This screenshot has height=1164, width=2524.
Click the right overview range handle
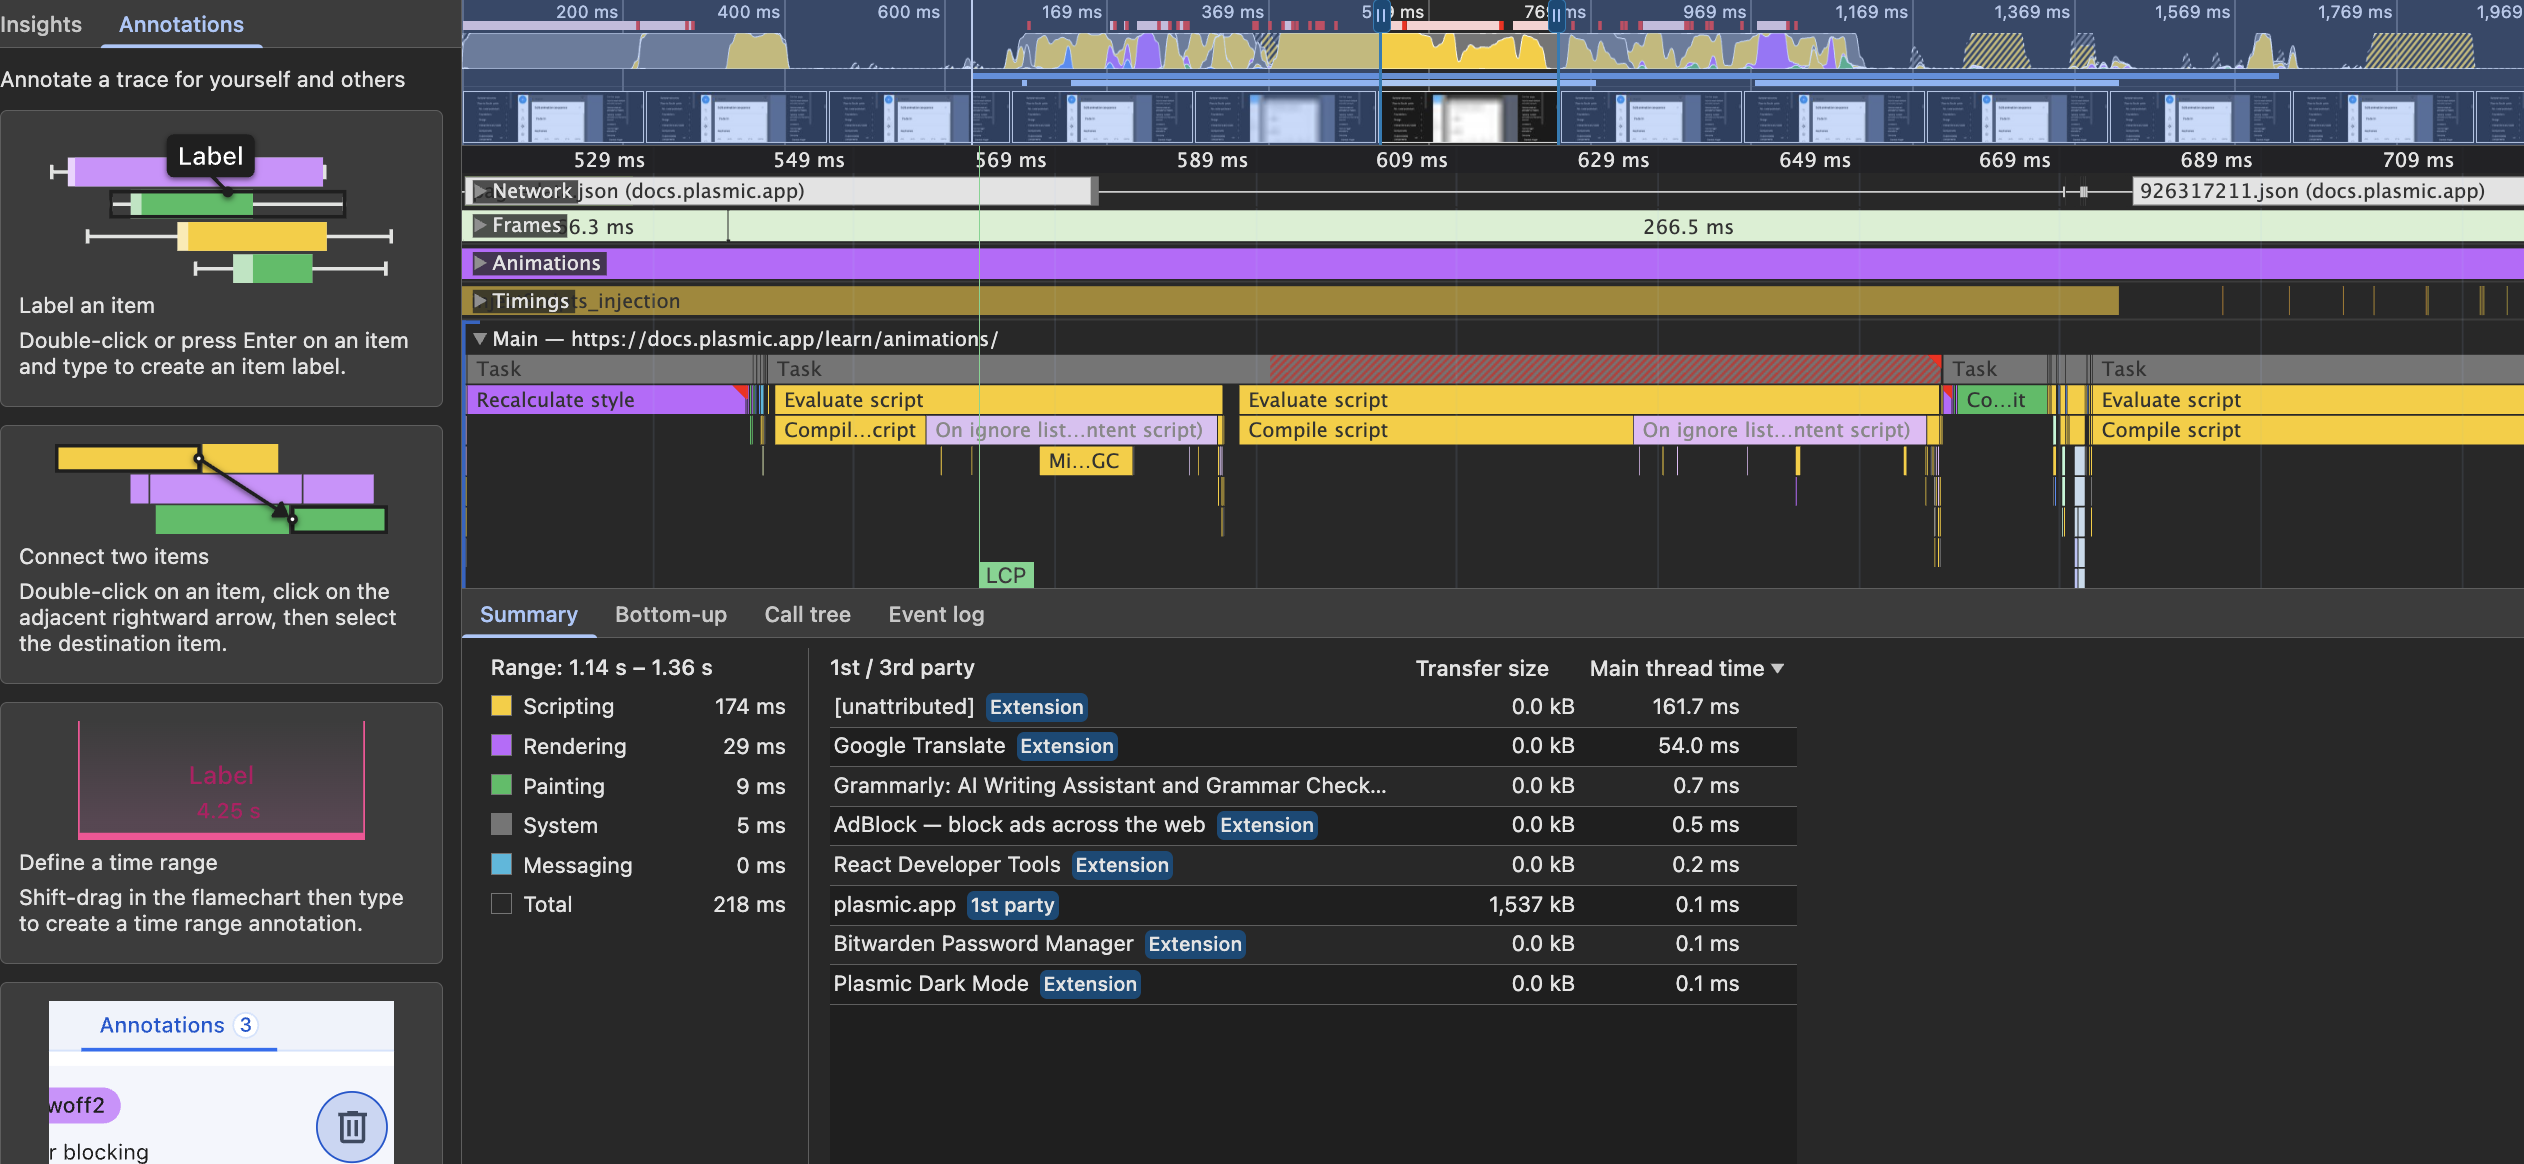point(1556,15)
